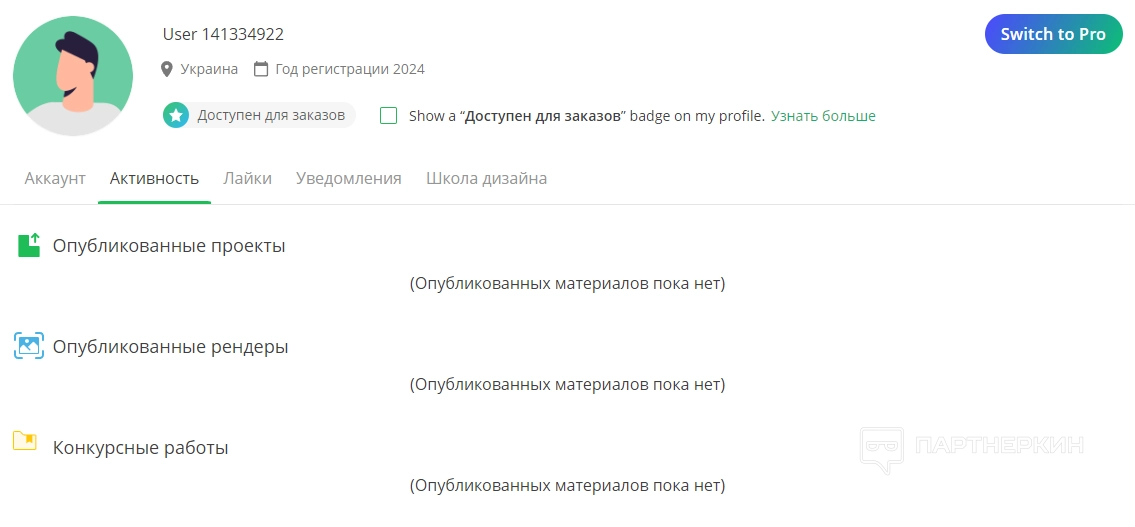
Task: Go to the Школа дизайна tab
Action: click(x=486, y=178)
